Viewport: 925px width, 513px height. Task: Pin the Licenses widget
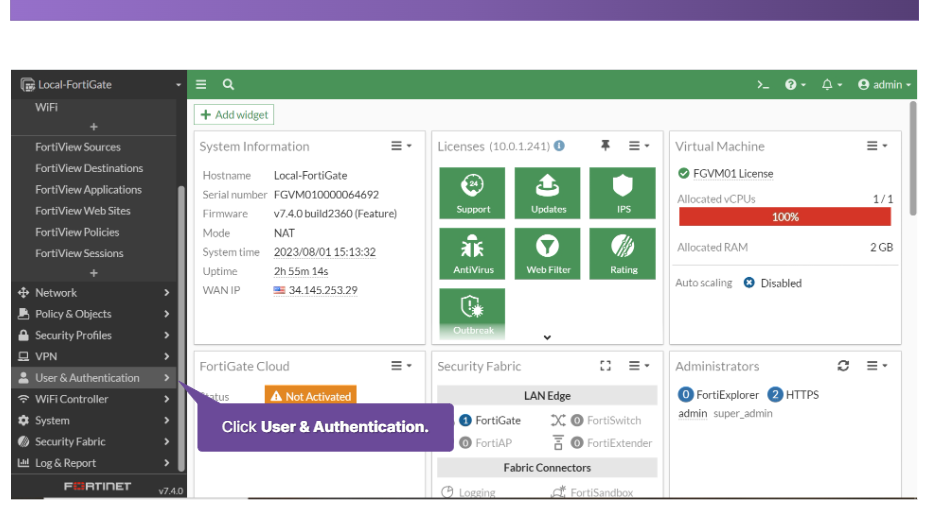coord(605,145)
